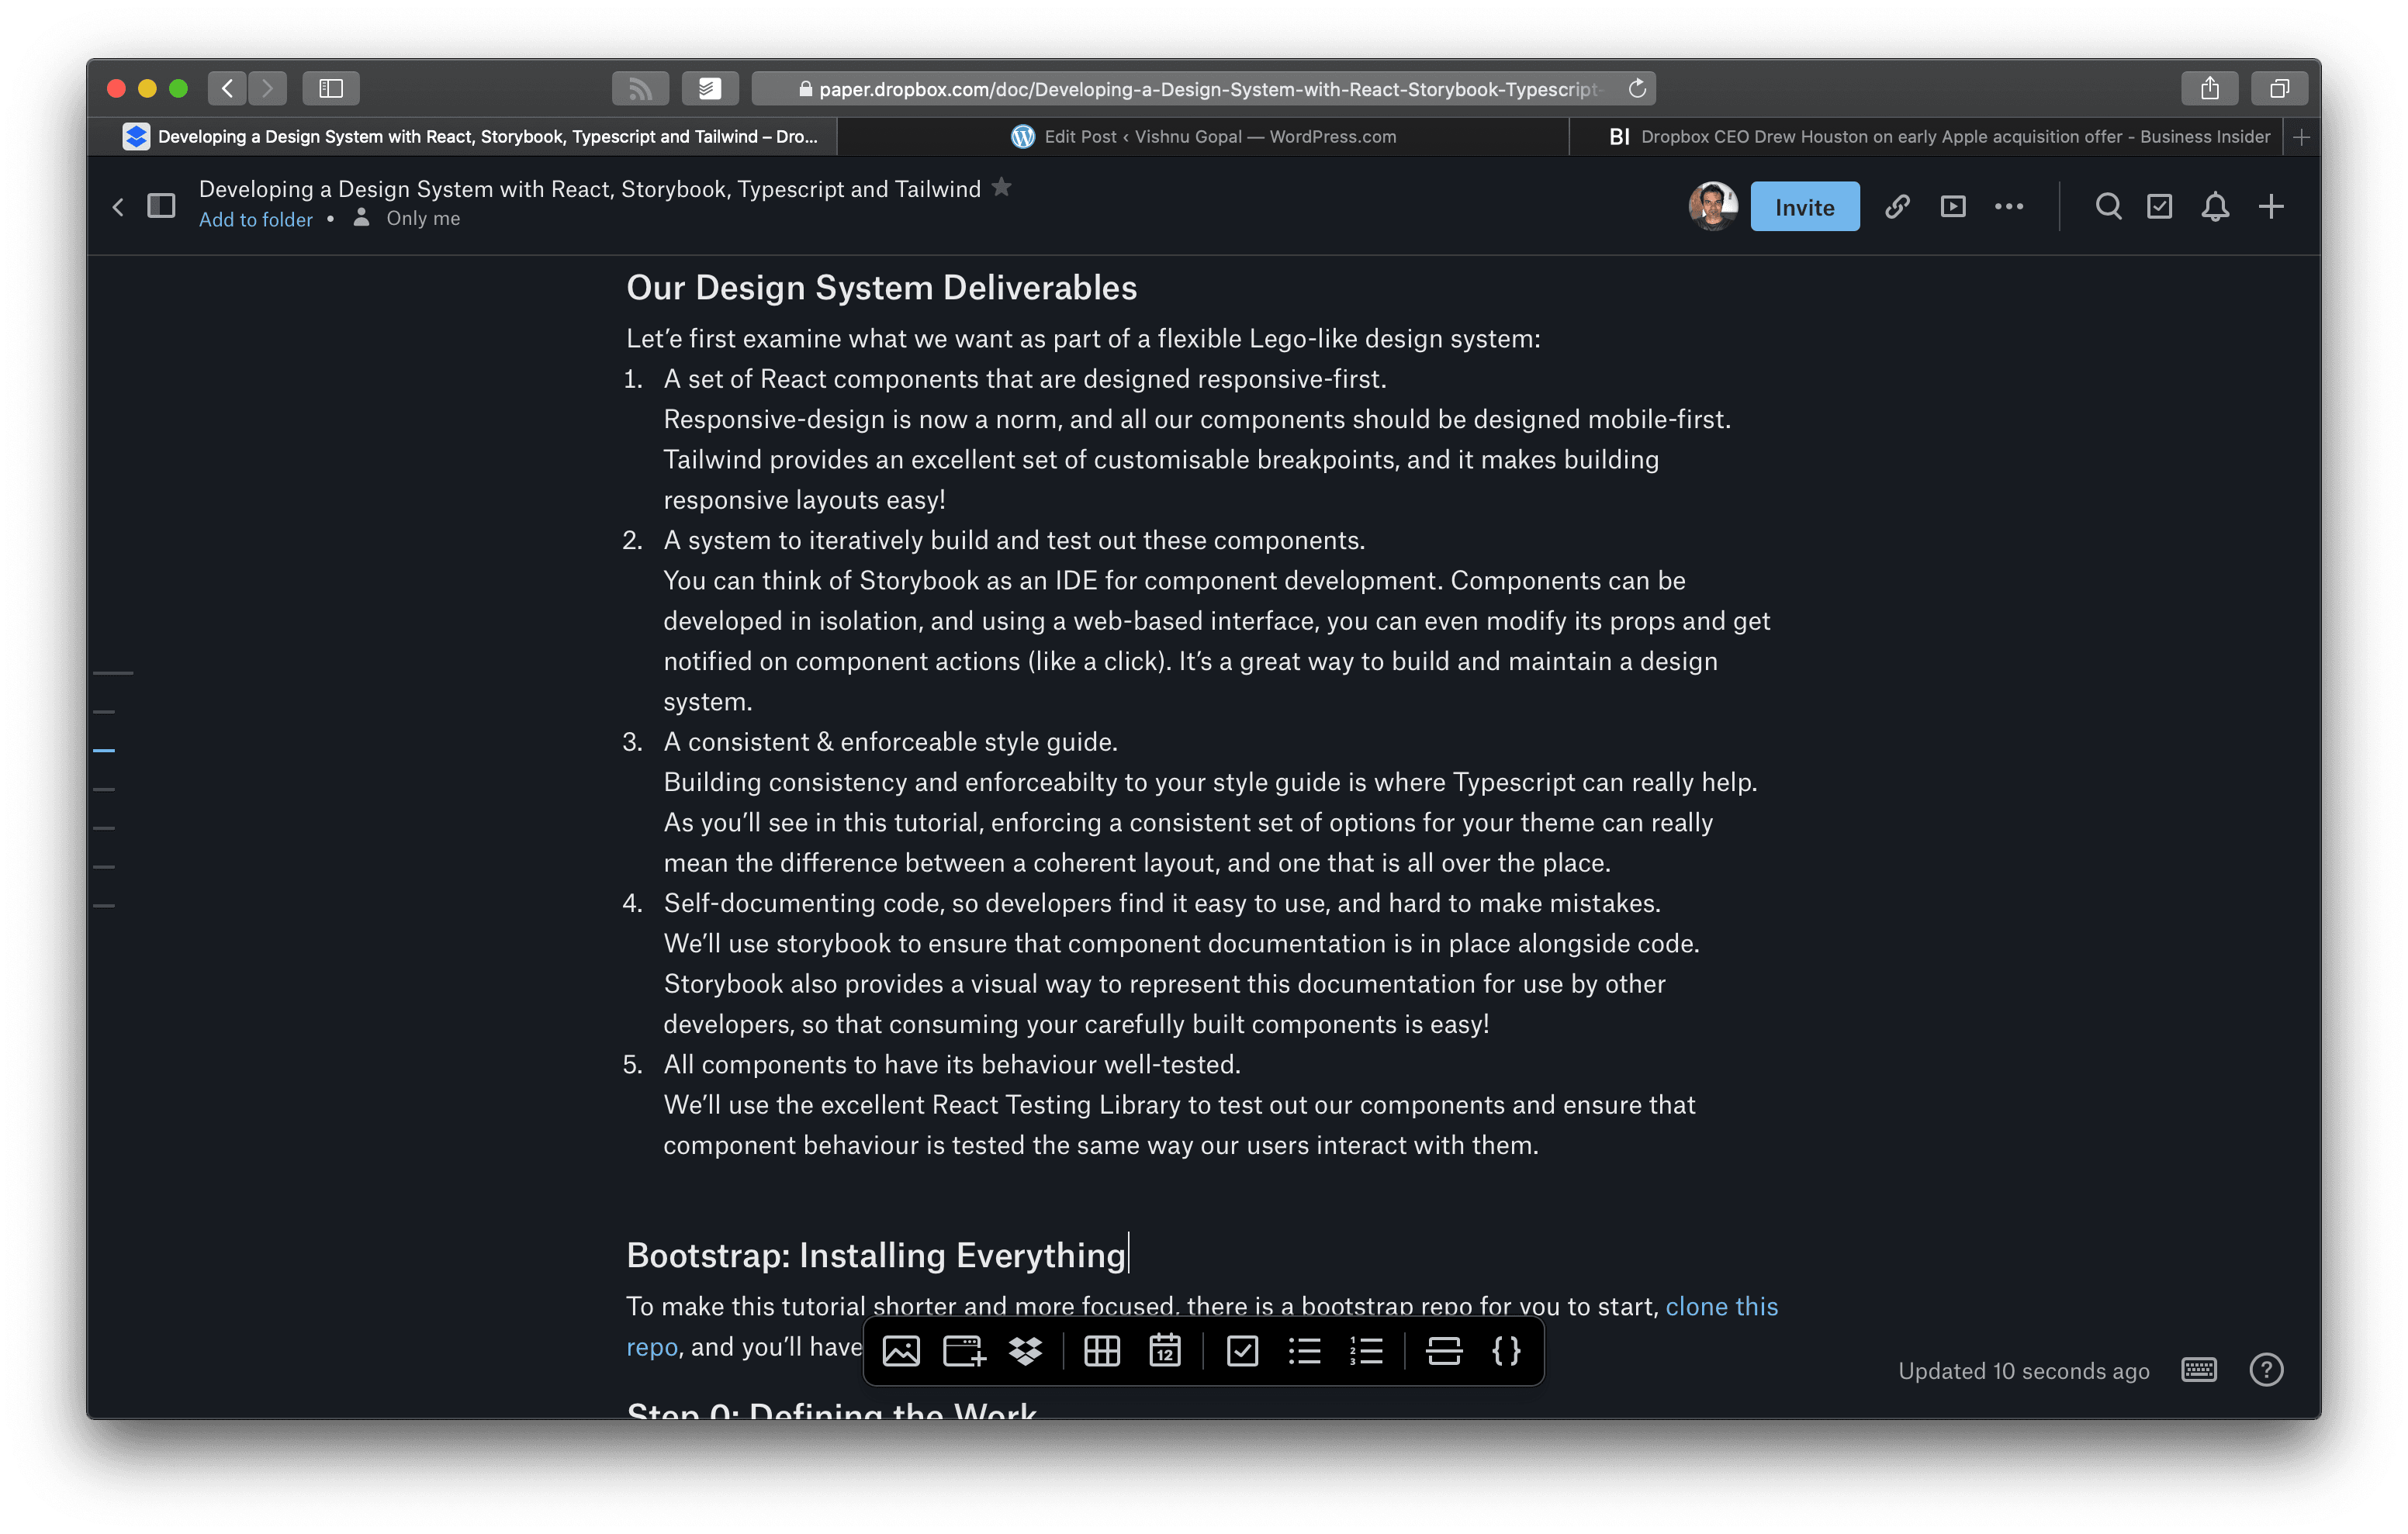2408x1534 pixels.
Task: Switch to the WordPress Edit Post tab
Action: 1203,137
